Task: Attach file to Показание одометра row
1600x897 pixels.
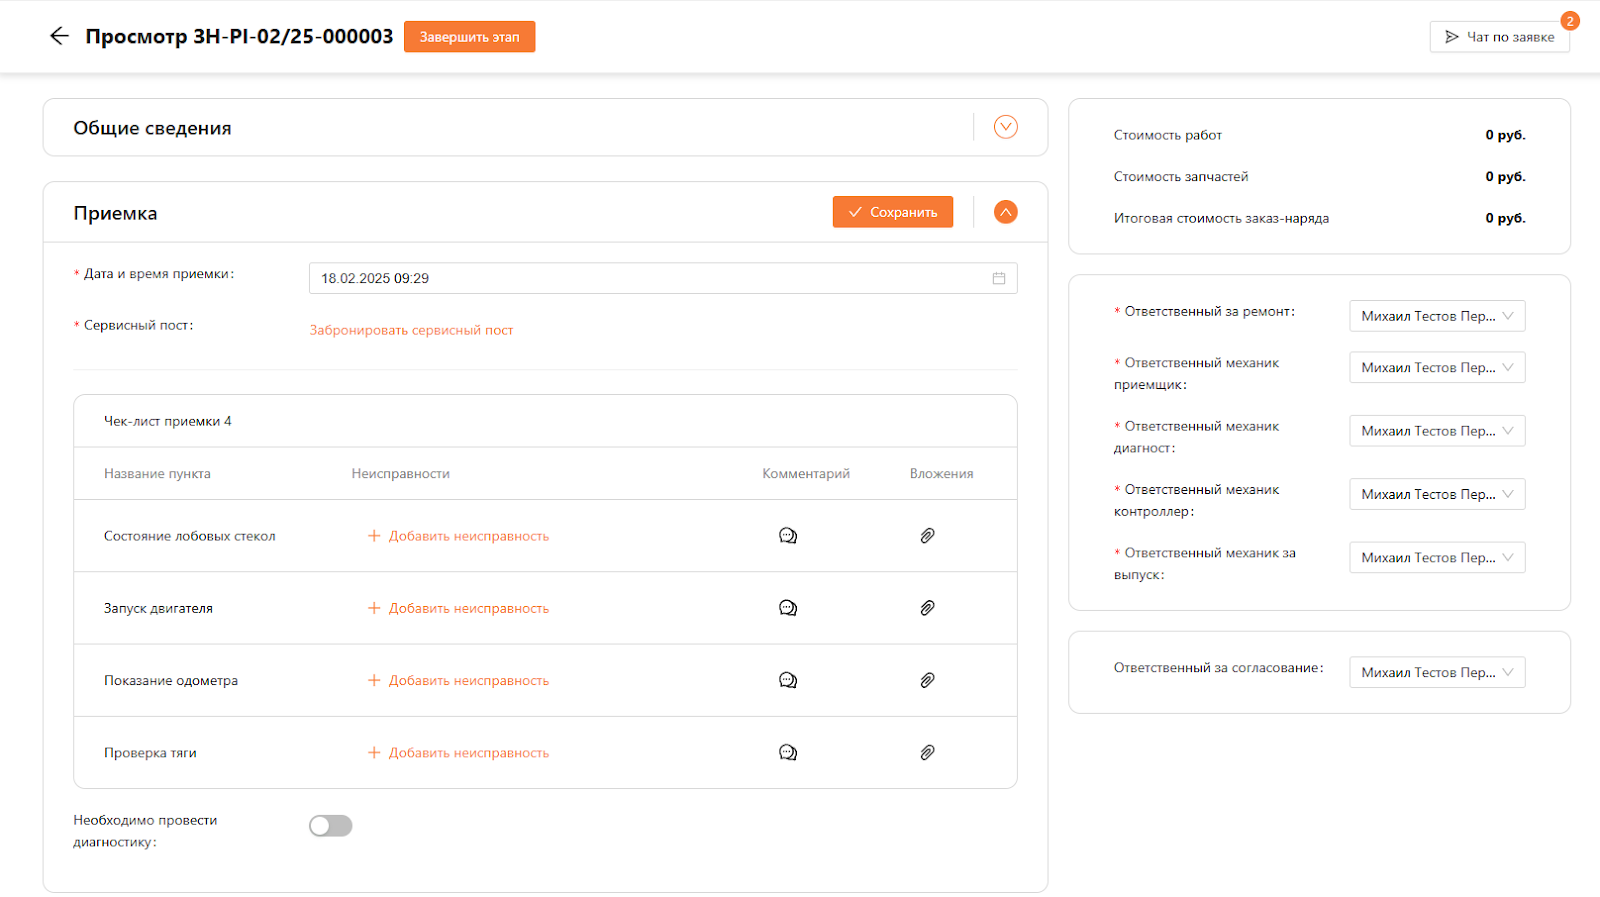Action: 927,680
